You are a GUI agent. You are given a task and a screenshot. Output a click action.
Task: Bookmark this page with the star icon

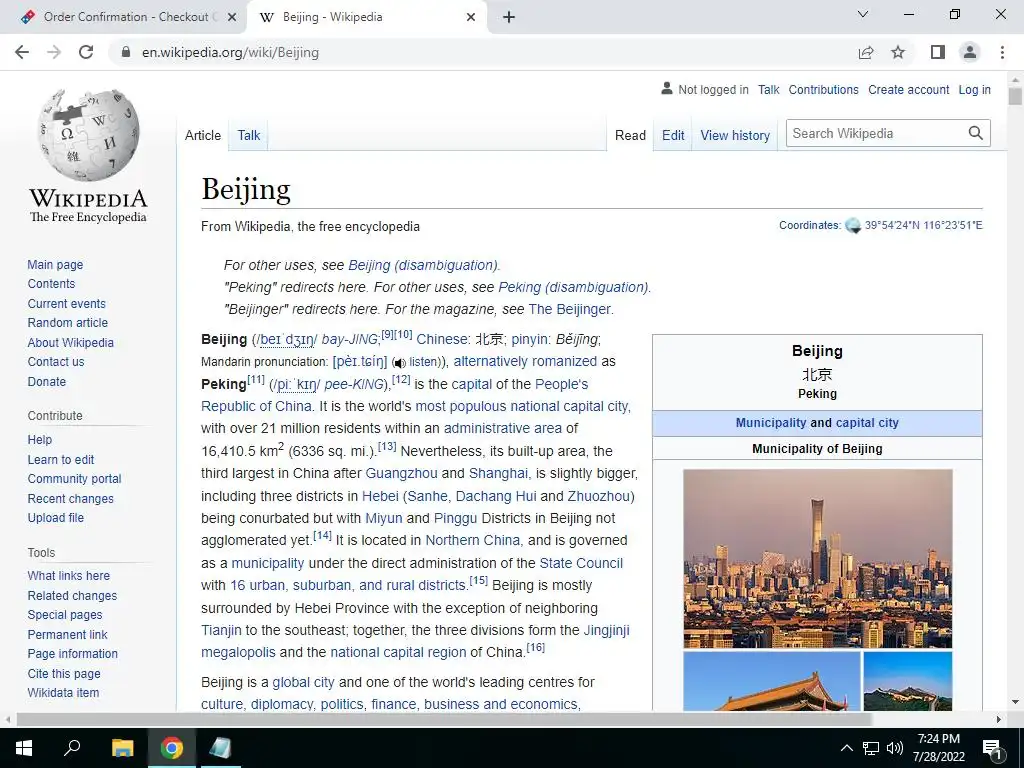pyautogui.click(x=899, y=52)
